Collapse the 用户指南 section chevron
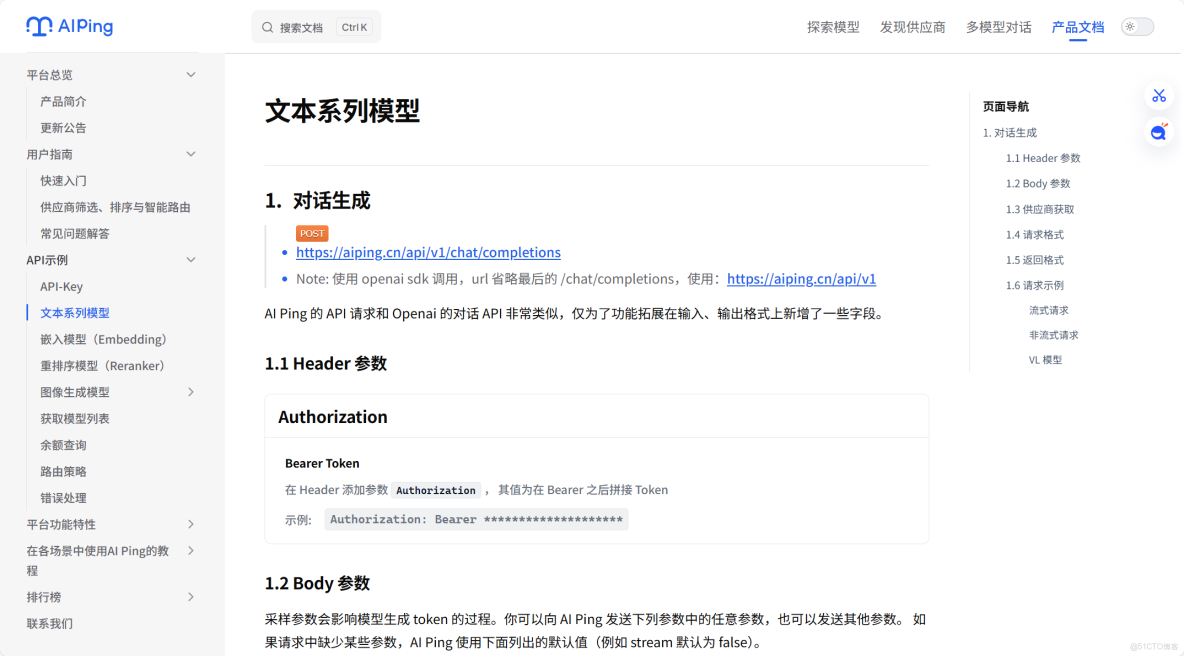The height and width of the screenshot is (656, 1184). 191,153
